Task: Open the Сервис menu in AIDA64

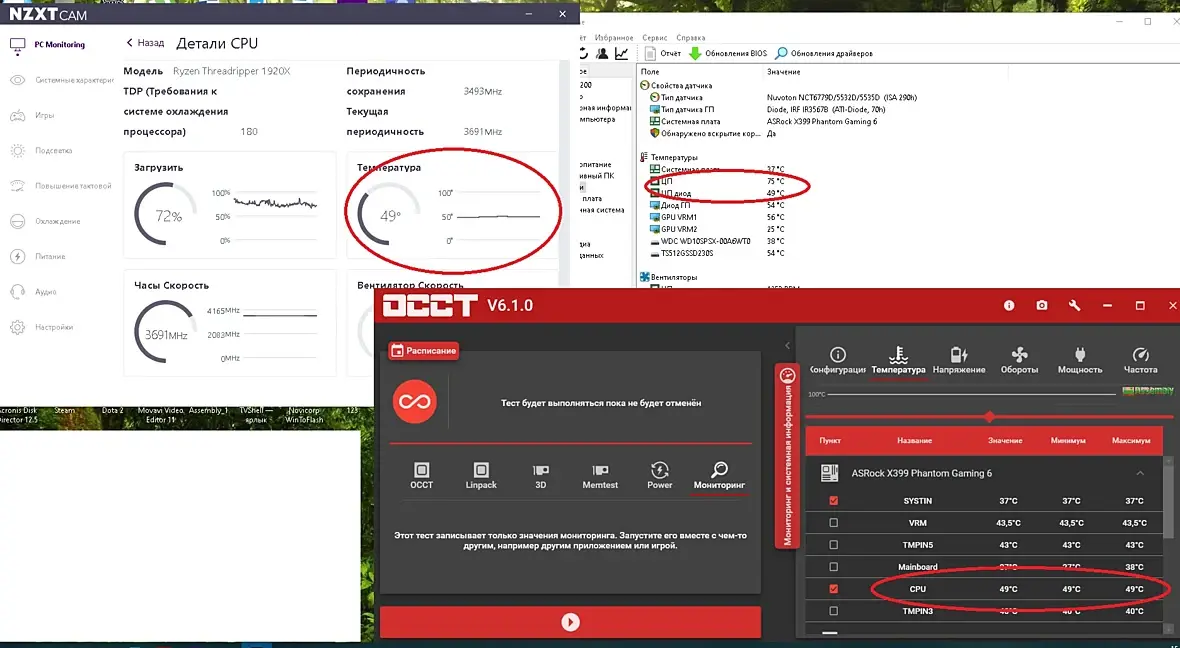Action: point(655,38)
